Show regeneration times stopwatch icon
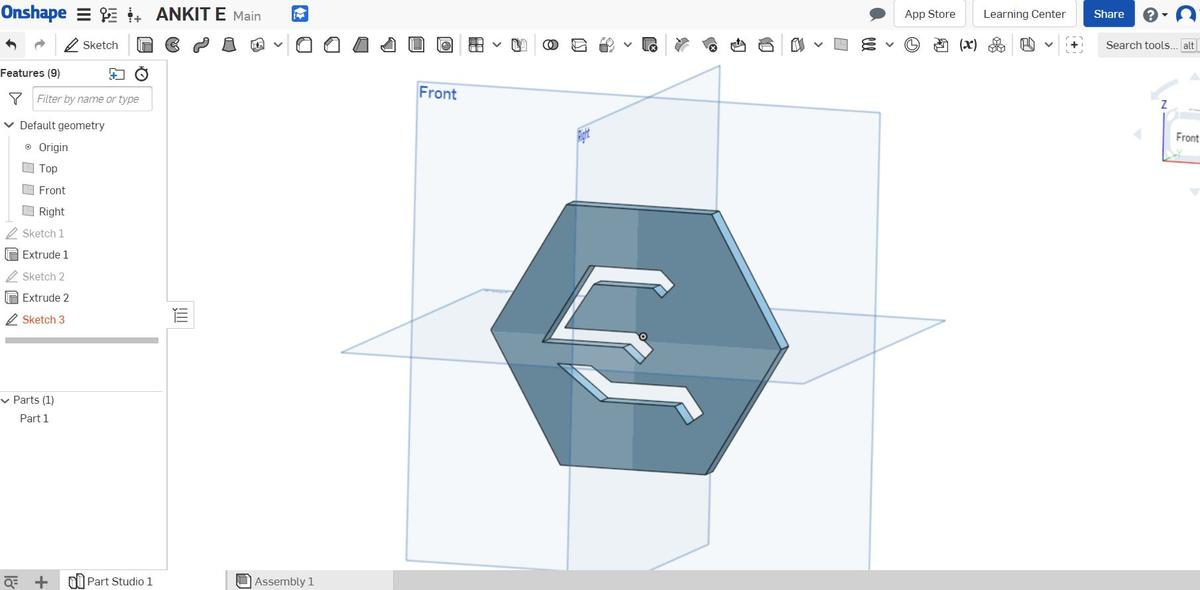Screen dimensions: 1200x590 click(x=142, y=74)
